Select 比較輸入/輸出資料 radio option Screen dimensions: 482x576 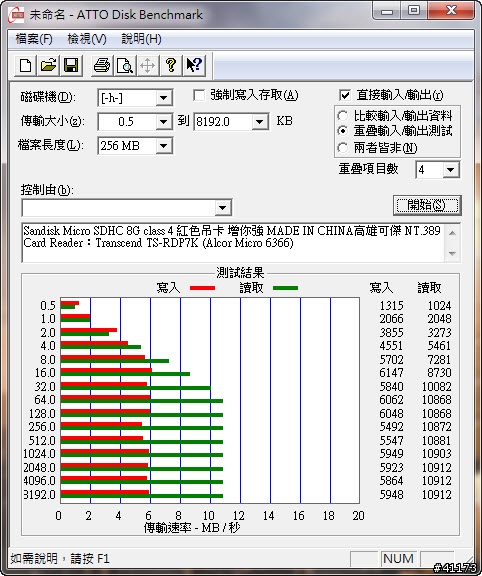[x=342, y=116]
